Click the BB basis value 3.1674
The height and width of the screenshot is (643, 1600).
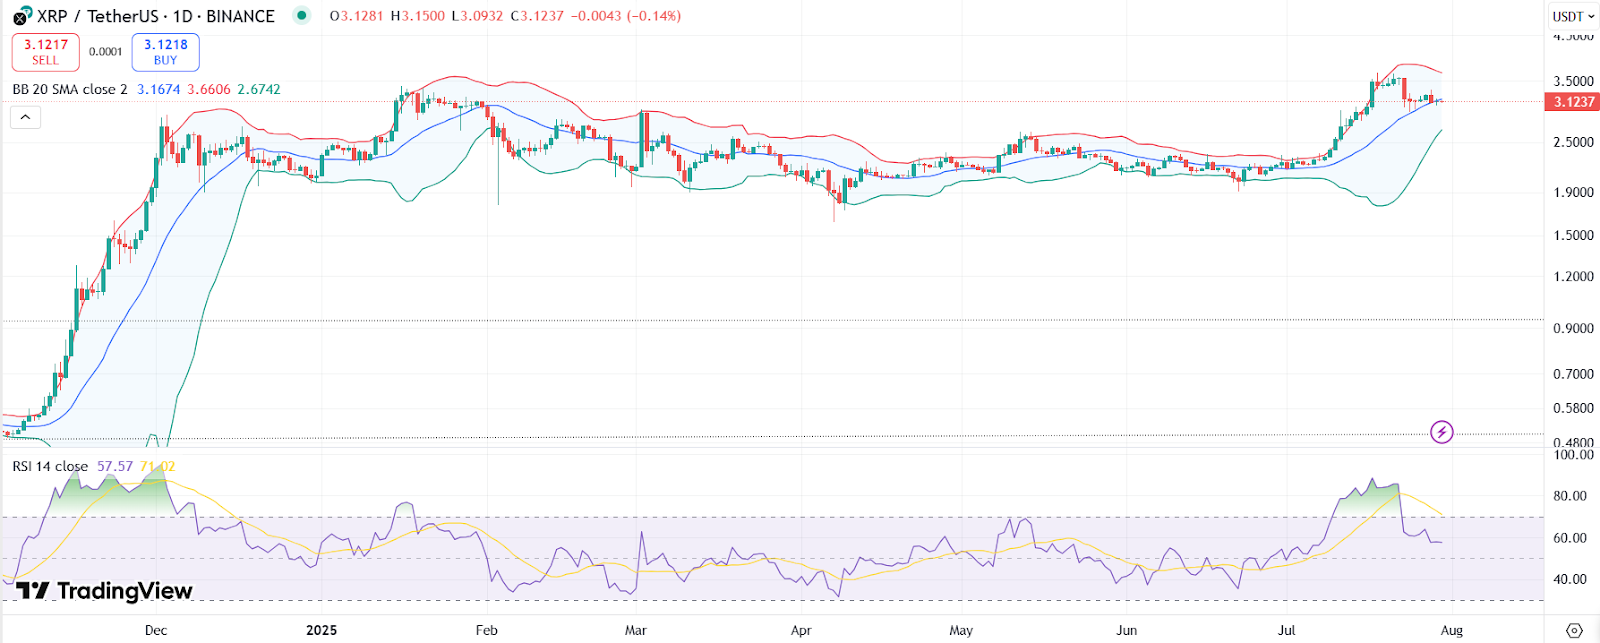point(158,89)
